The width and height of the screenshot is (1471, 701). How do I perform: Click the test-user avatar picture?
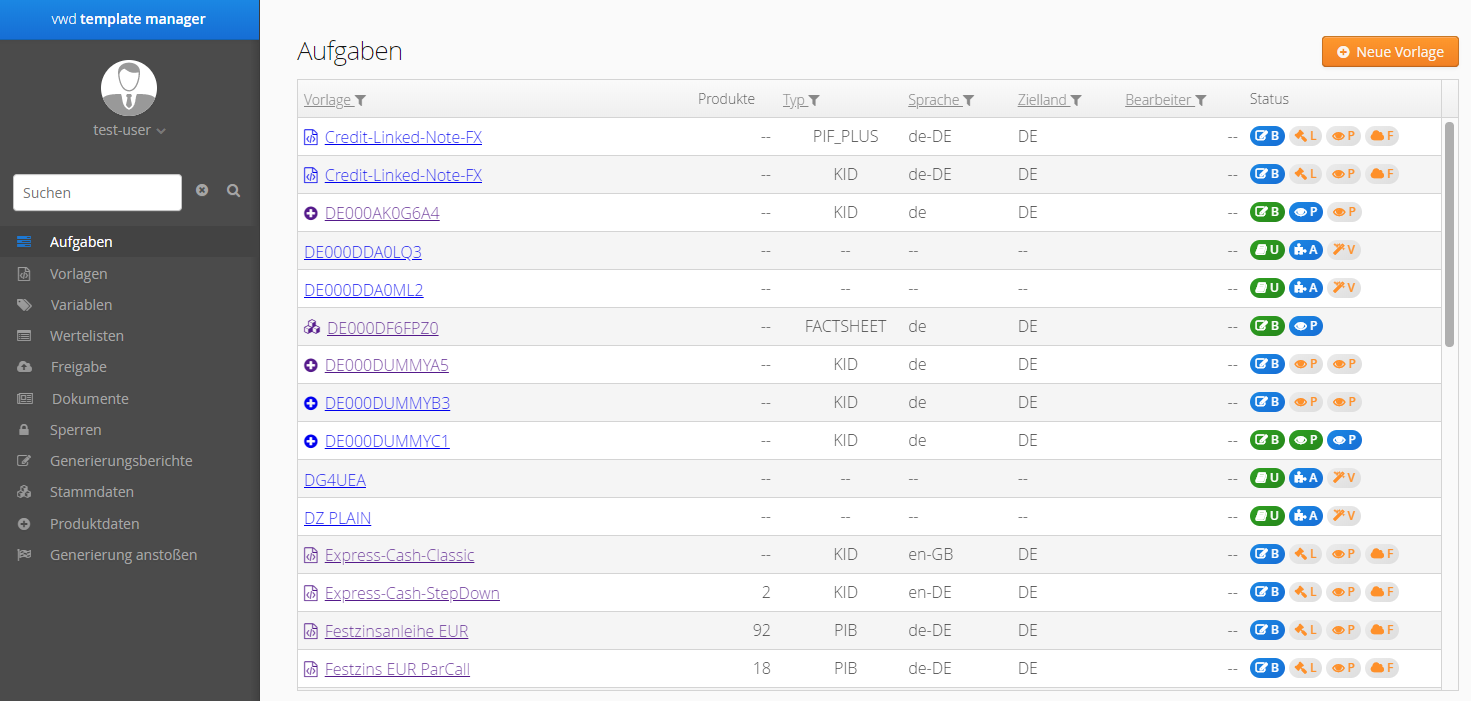tap(129, 88)
